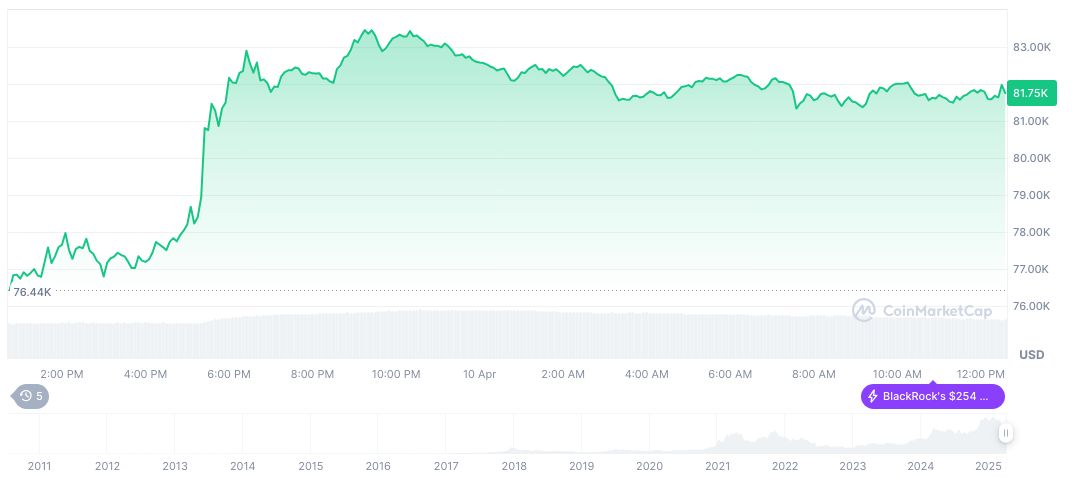Click the CoinMarketCap watermark logo icon
Viewport: 1072px width, 477px height.
click(864, 311)
